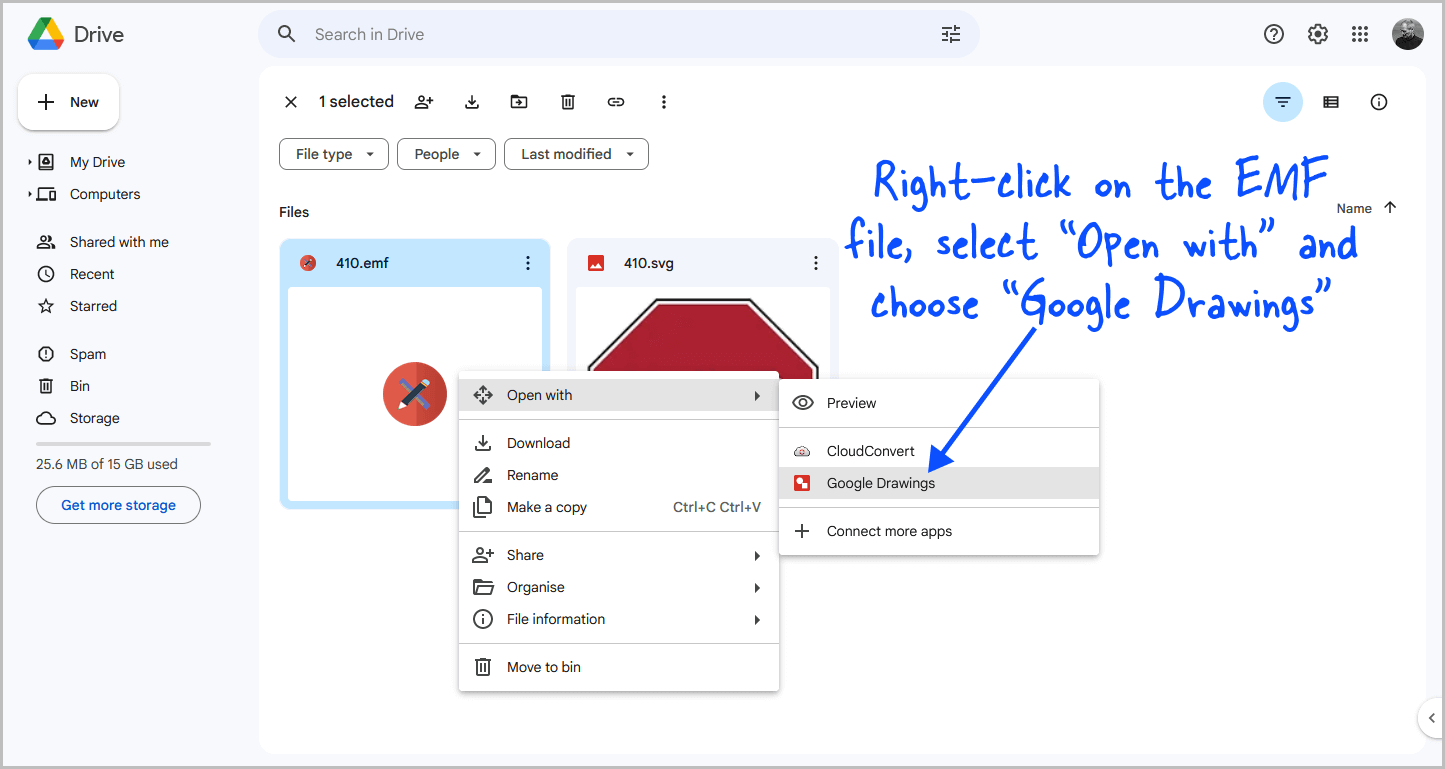
Task: Reverse sort direction arrow
Action: point(1390,208)
